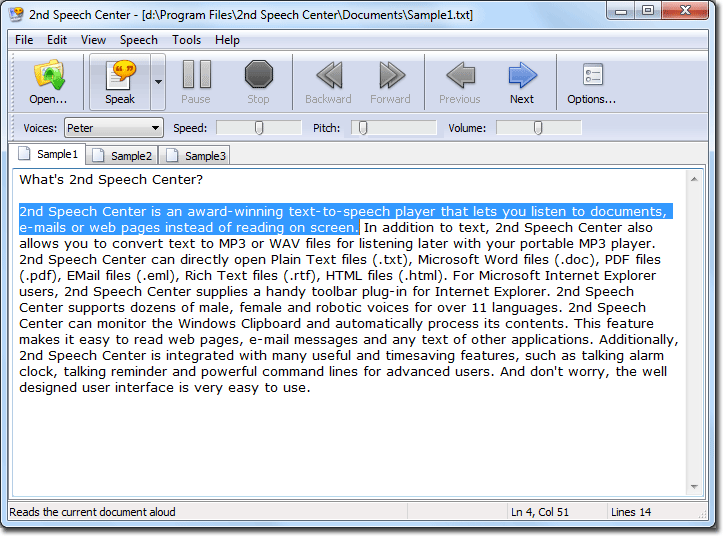The height and width of the screenshot is (536, 724).
Task: Switch to the Sample3 tab
Action: click(196, 156)
